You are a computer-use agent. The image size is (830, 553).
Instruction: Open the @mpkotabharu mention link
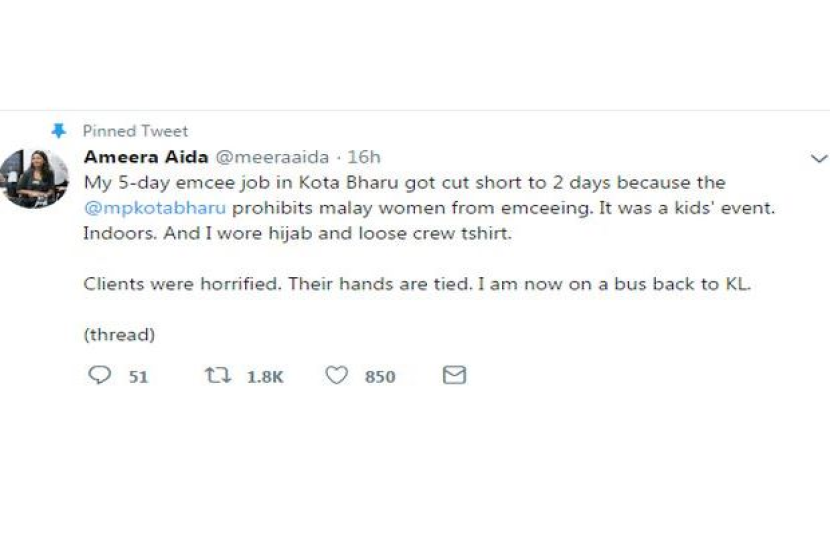click(148, 209)
